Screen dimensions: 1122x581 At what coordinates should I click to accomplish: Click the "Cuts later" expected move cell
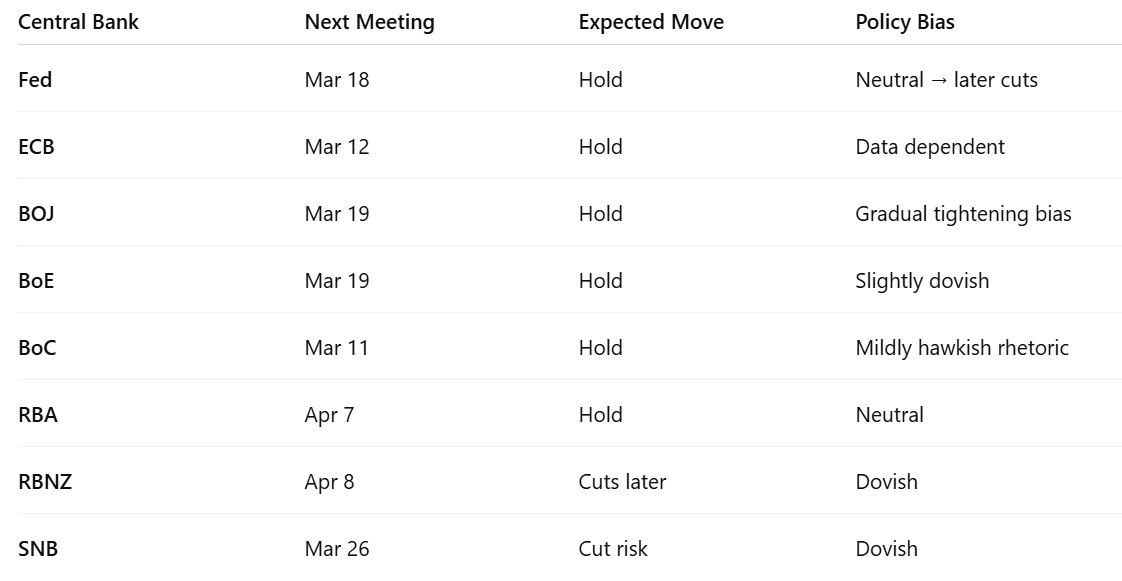point(622,482)
